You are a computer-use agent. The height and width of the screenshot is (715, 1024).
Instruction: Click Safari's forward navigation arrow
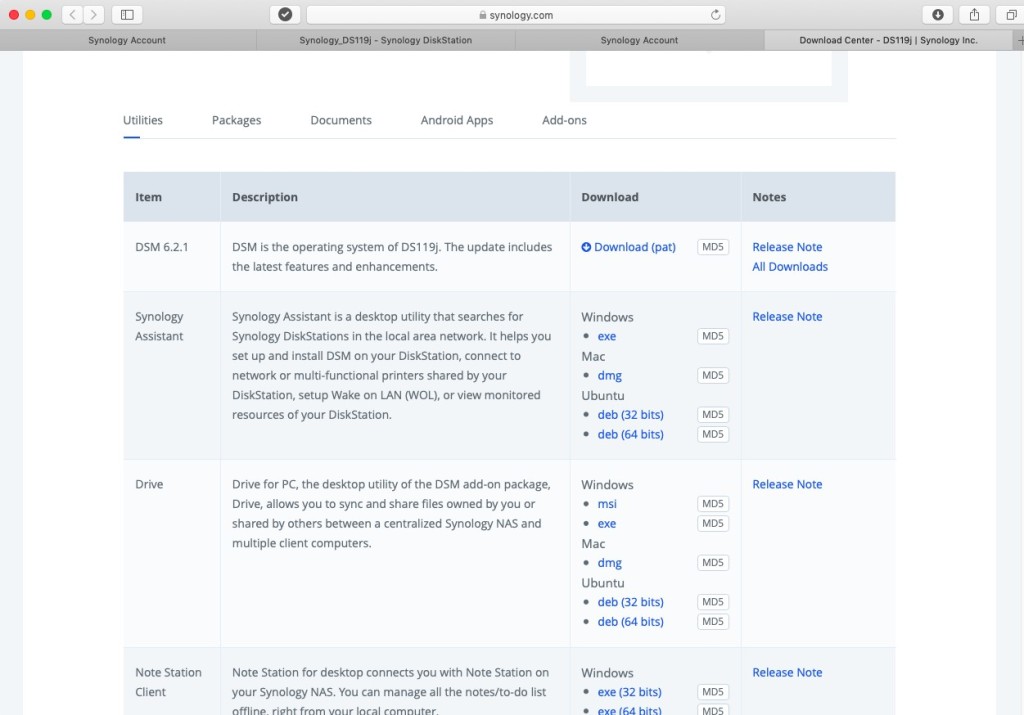(x=93, y=14)
